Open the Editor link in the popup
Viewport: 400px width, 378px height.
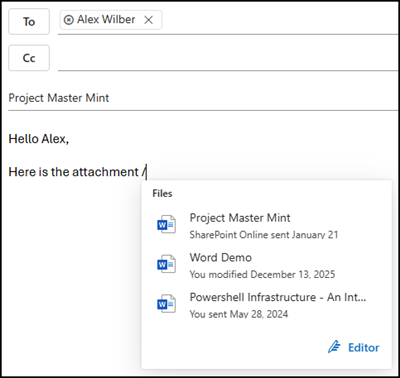point(353,348)
